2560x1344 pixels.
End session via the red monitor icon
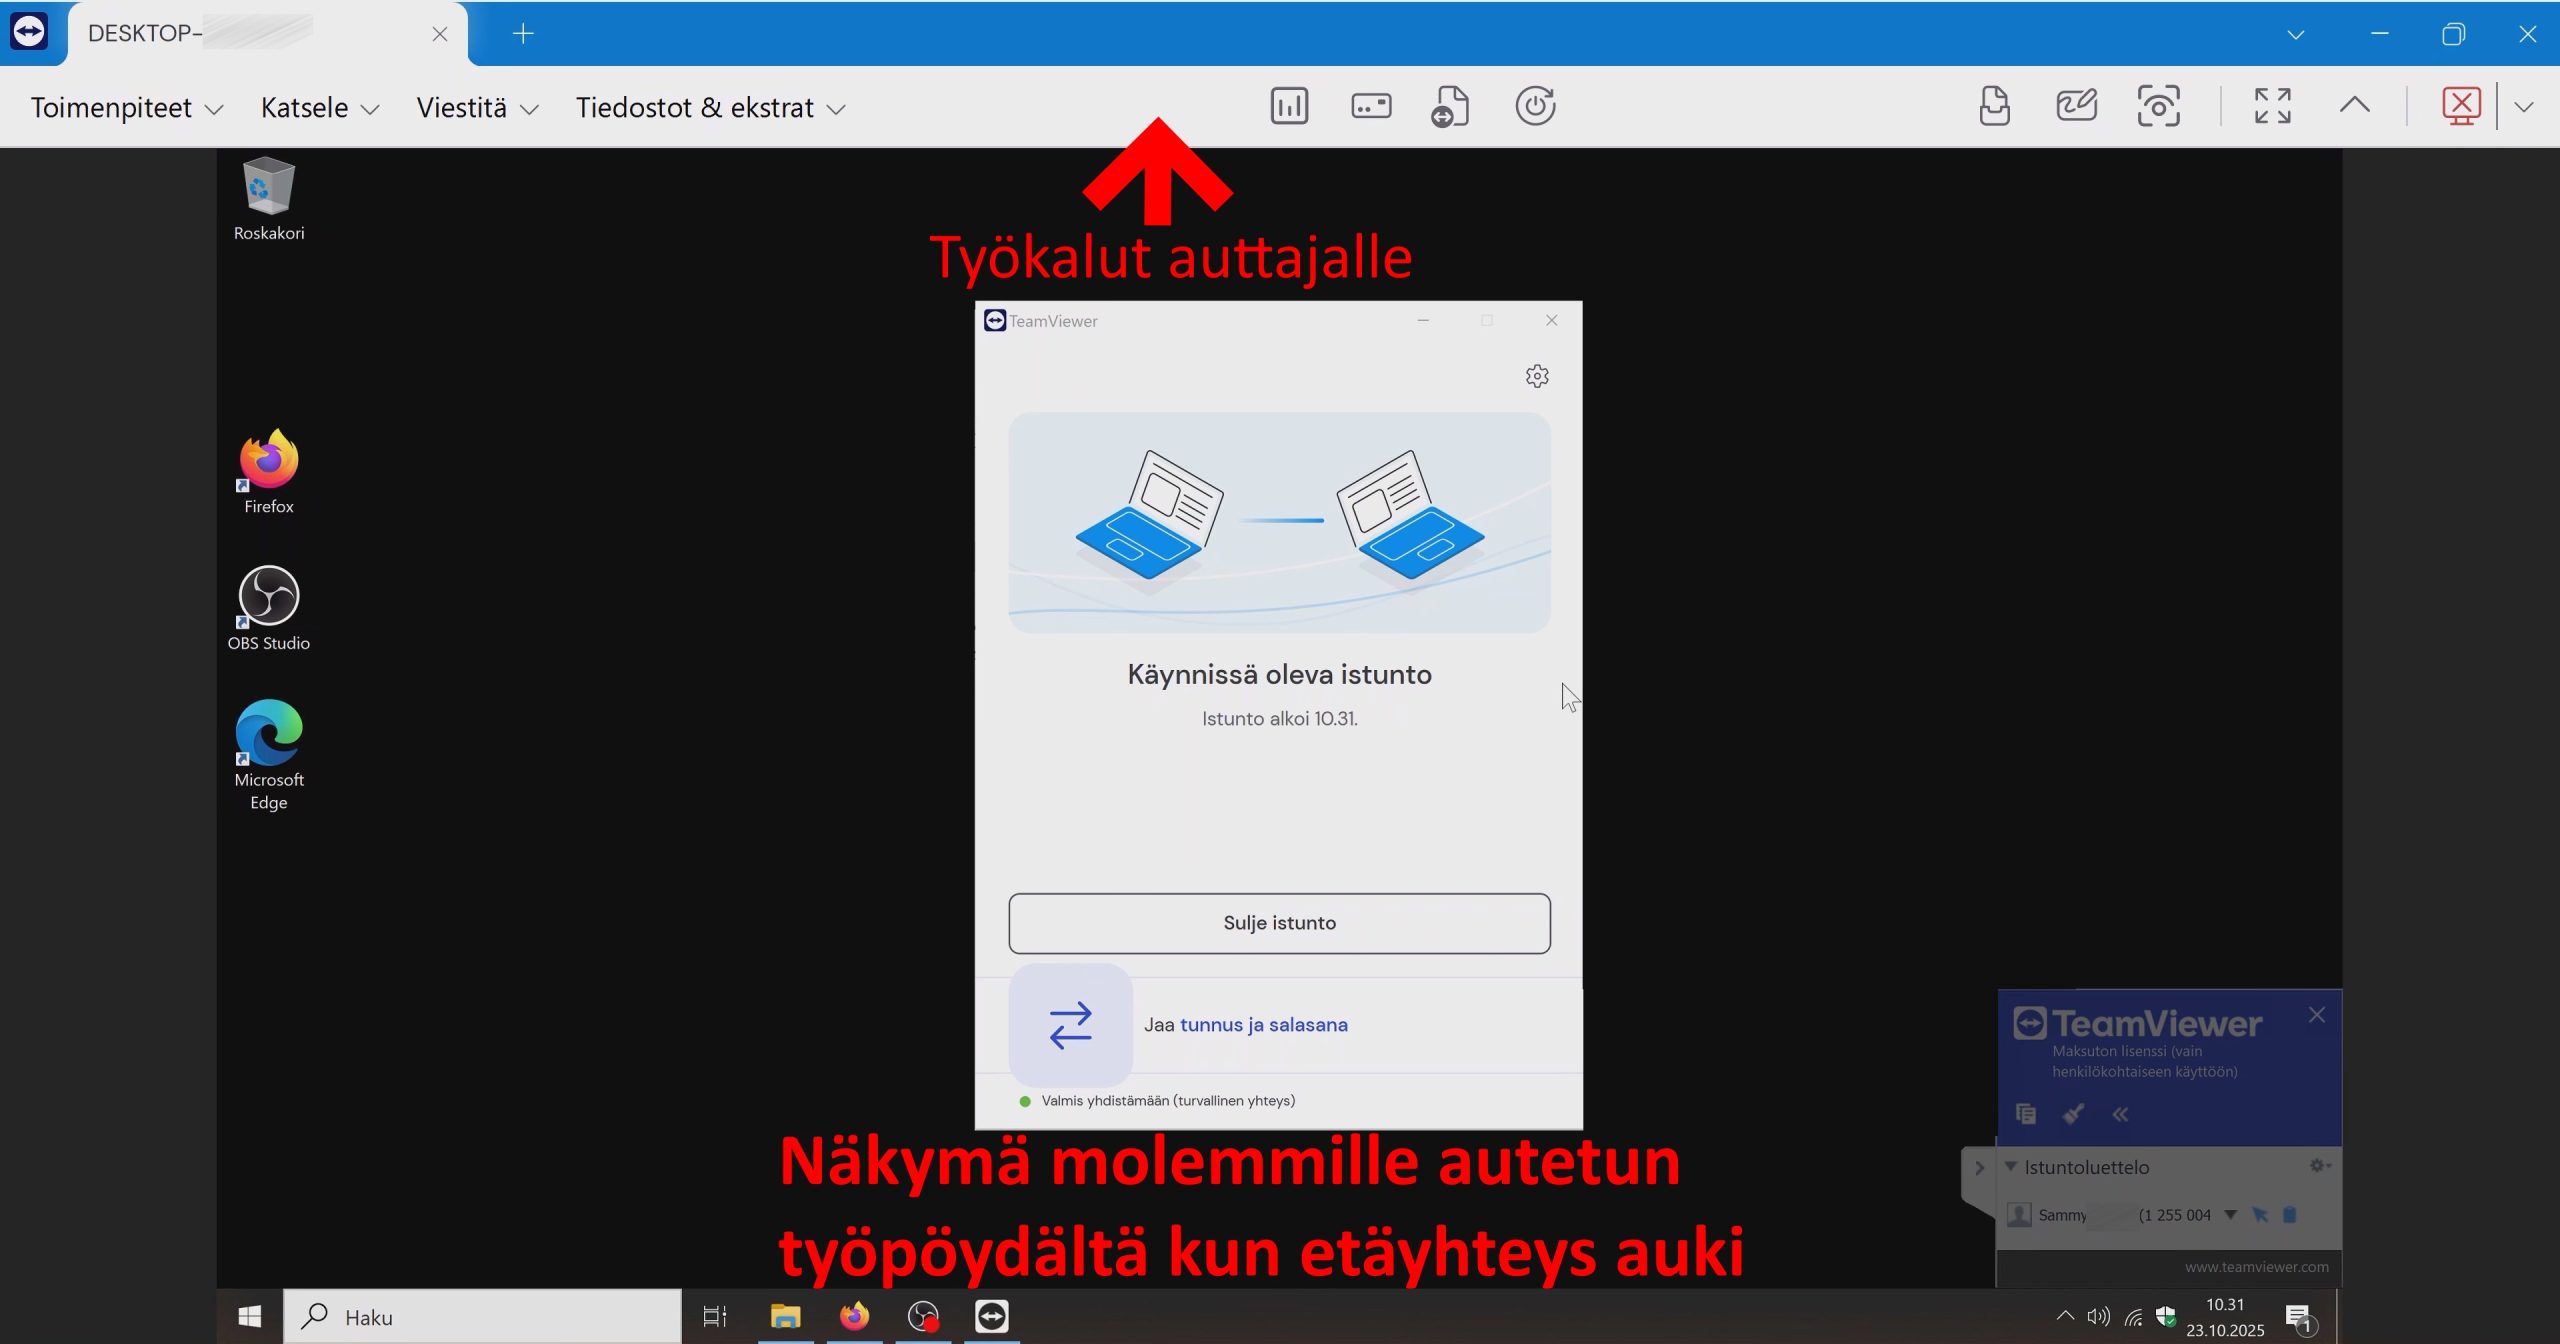2461,106
